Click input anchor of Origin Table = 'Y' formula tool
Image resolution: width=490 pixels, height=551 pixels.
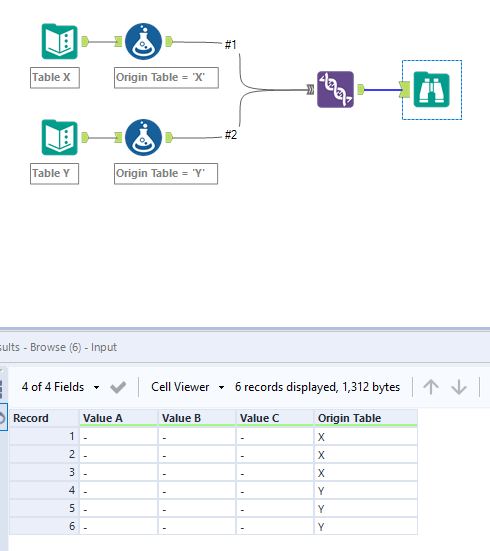coord(118,137)
